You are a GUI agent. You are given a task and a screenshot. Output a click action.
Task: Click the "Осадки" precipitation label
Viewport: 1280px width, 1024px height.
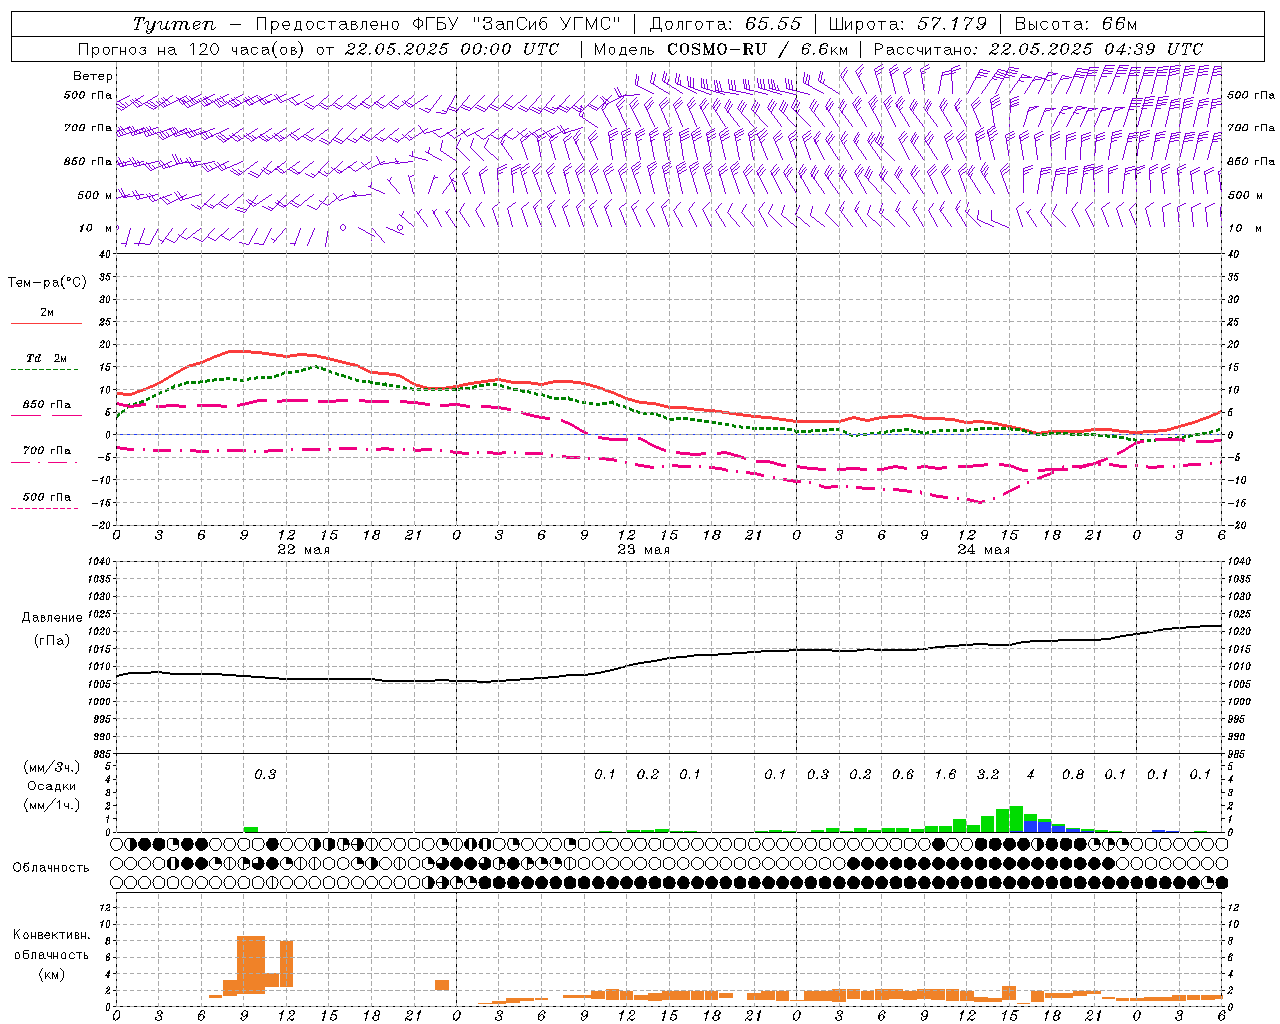(x=52, y=786)
